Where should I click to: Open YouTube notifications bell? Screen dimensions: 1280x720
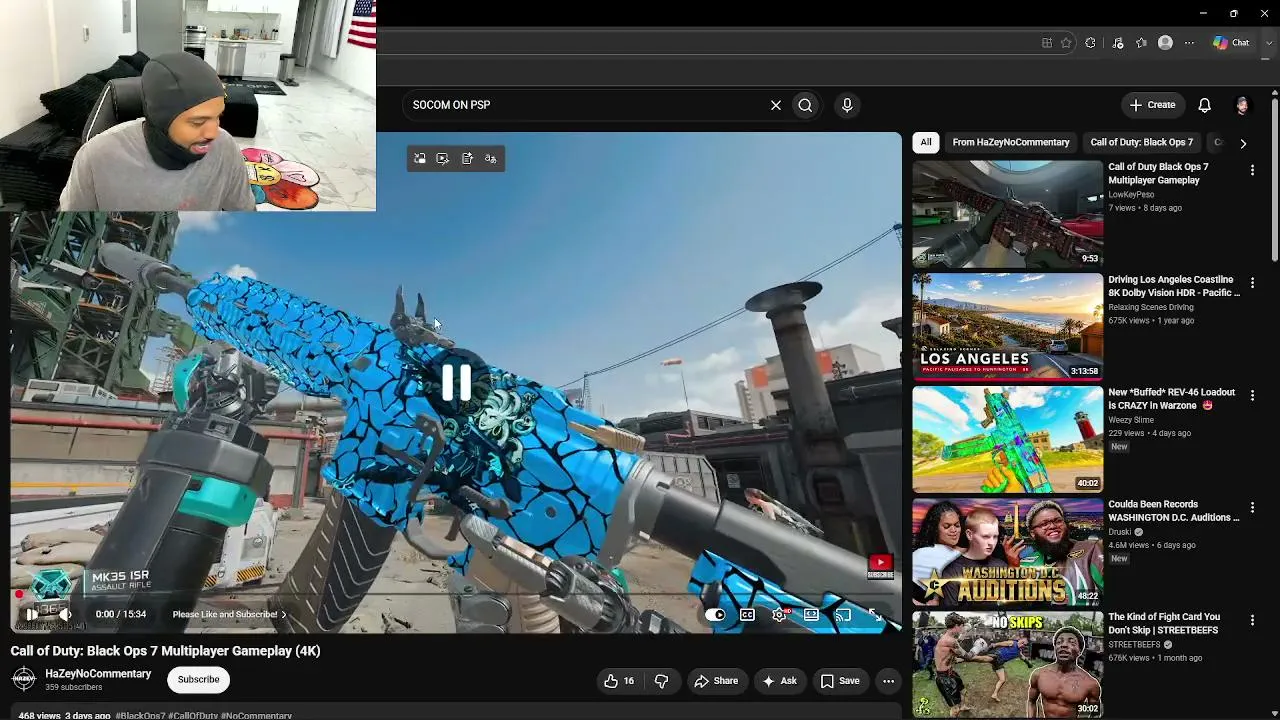[x=1205, y=105]
